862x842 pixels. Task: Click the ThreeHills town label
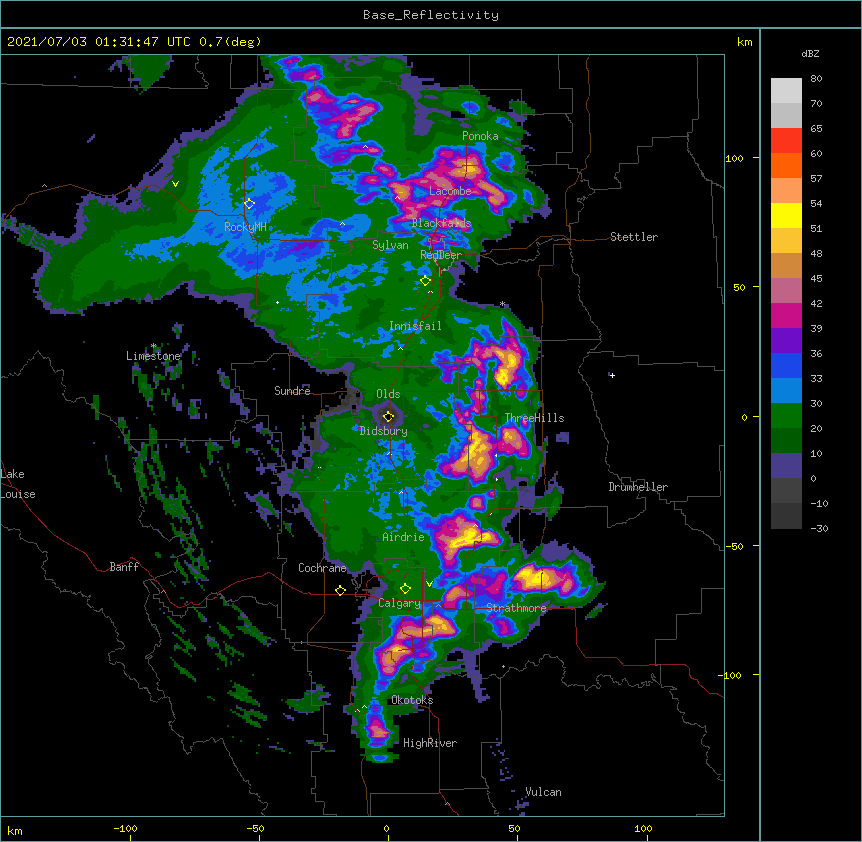(x=534, y=418)
